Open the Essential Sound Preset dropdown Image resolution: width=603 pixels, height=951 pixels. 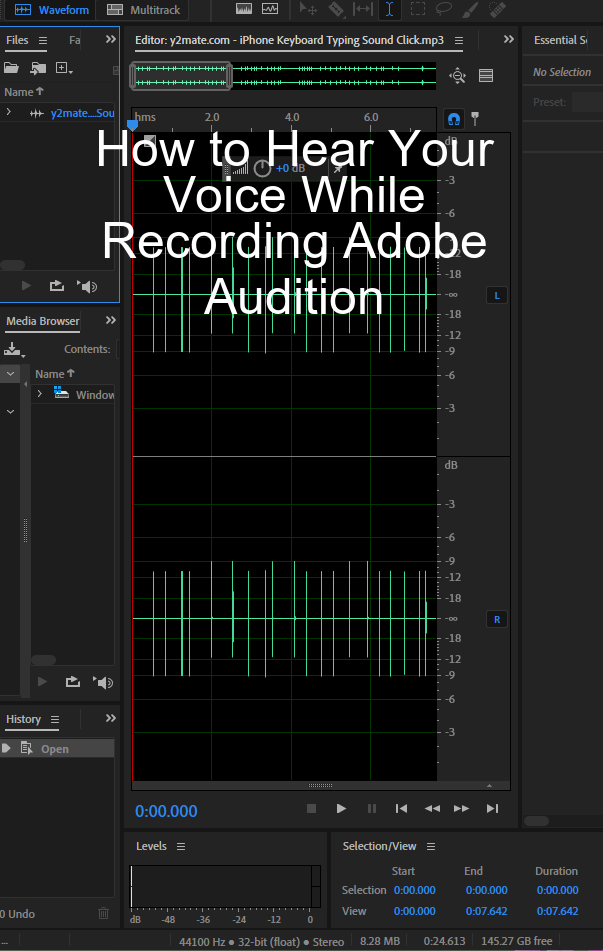pos(587,102)
